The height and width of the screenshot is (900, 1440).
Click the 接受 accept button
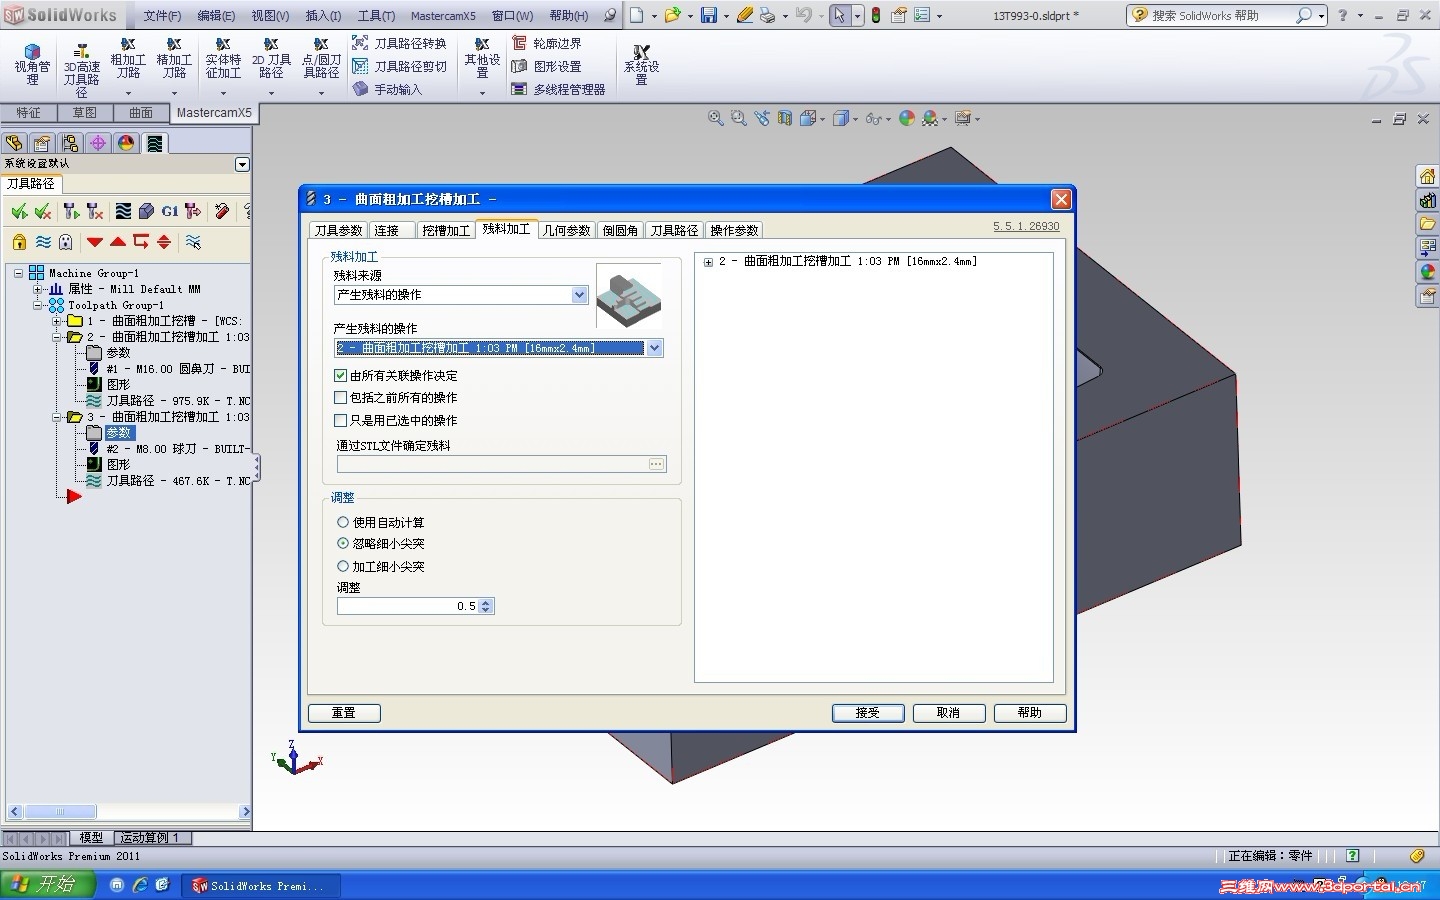click(x=868, y=713)
